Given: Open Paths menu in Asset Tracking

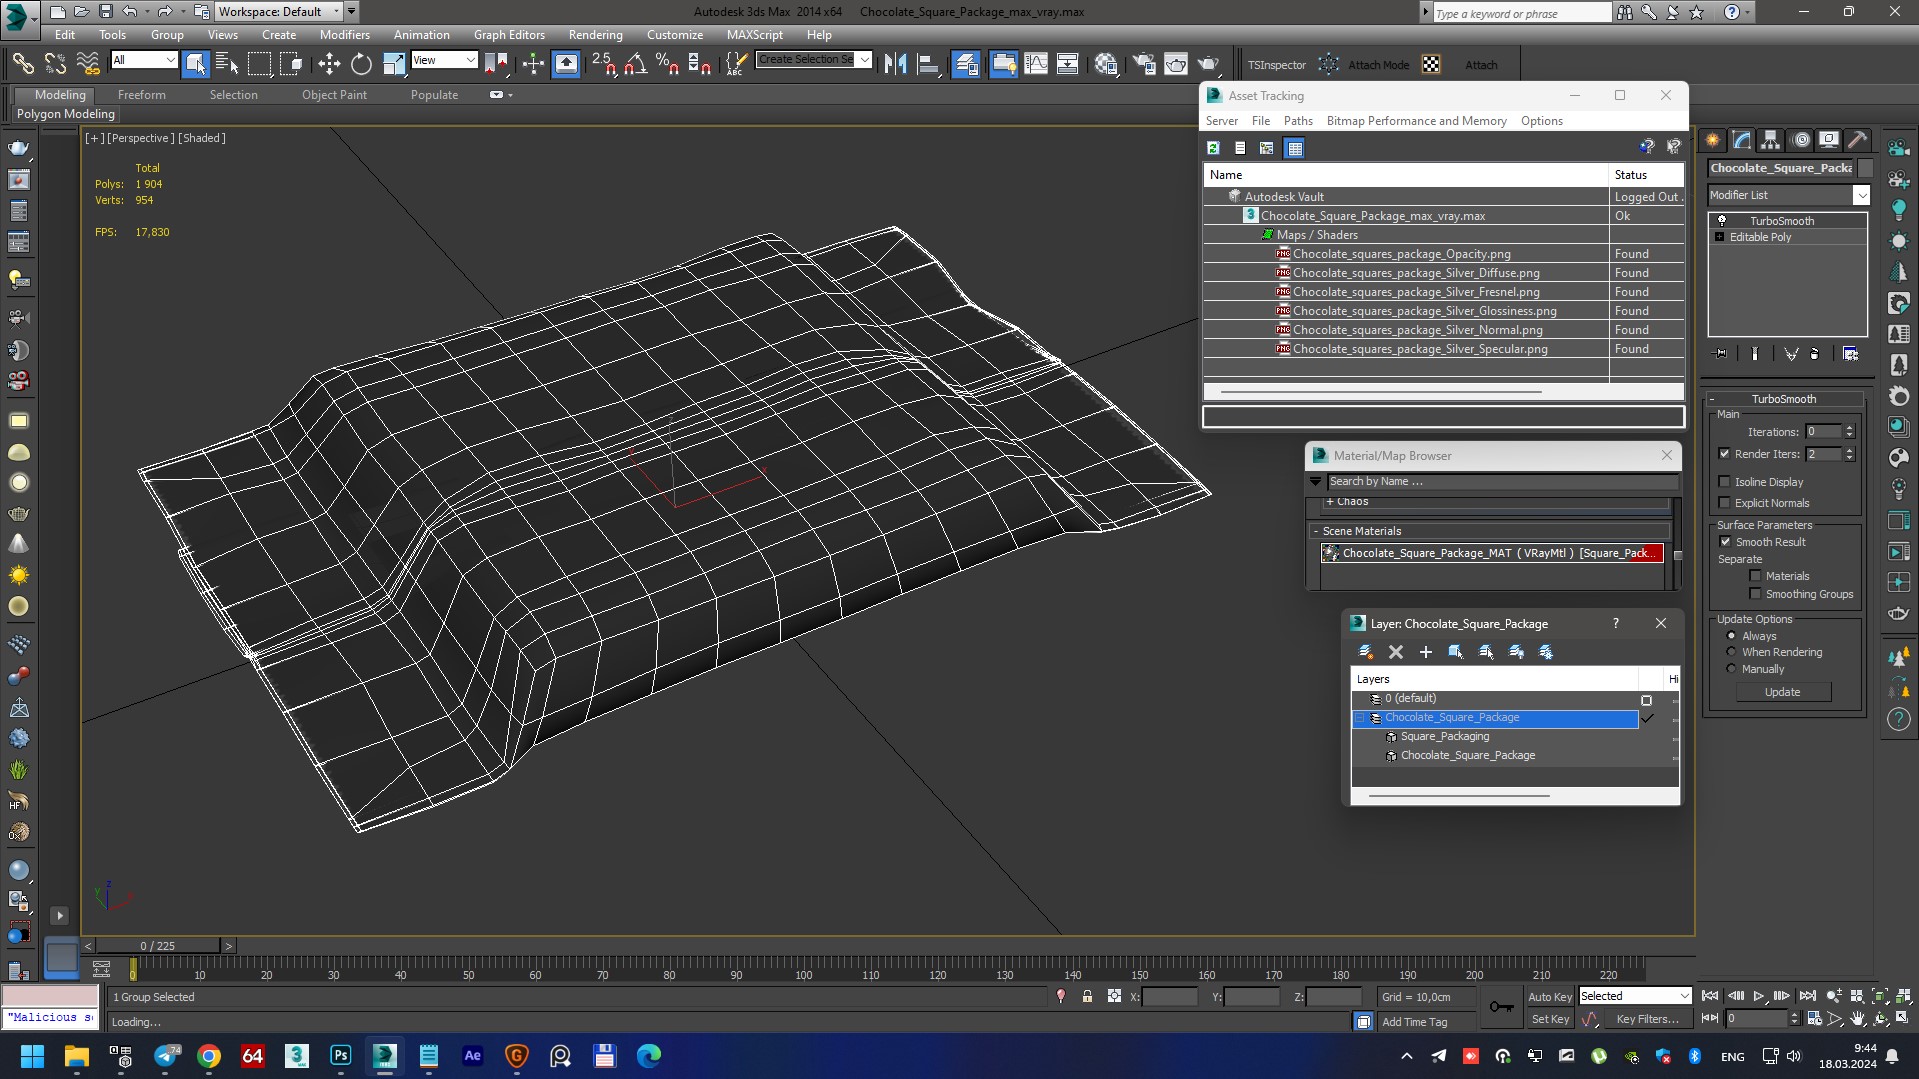Looking at the screenshot, I should (1298, 121).
